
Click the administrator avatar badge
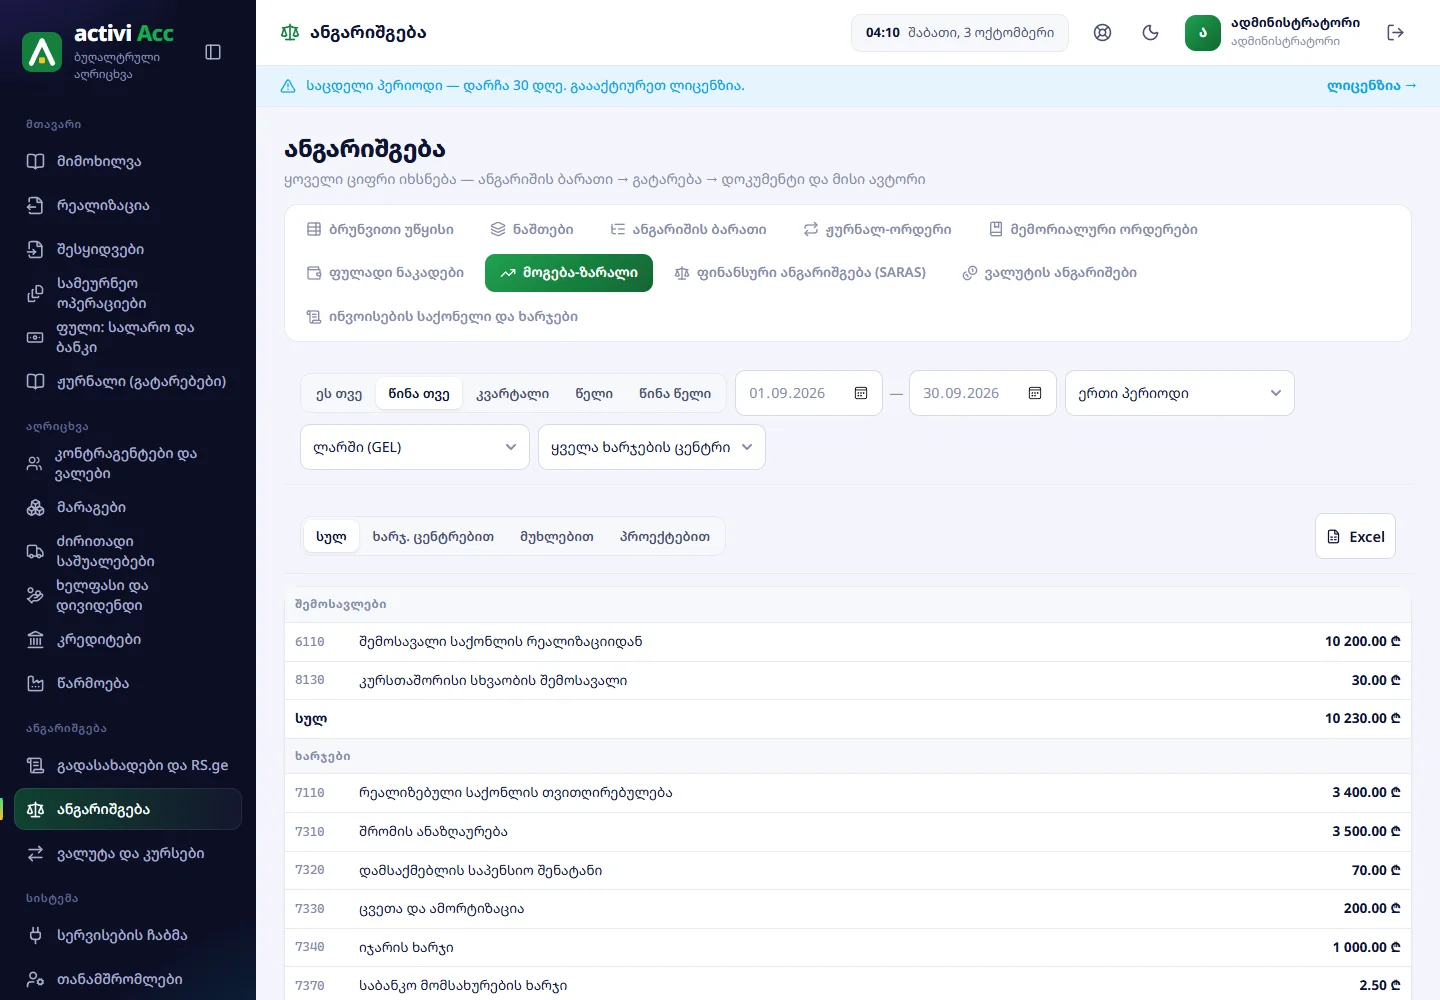(1203, 33)
